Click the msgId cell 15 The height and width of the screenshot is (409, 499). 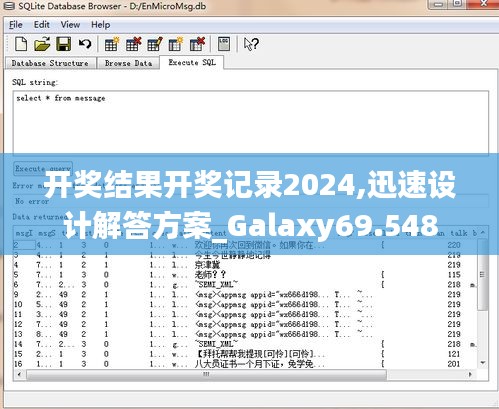18,354
